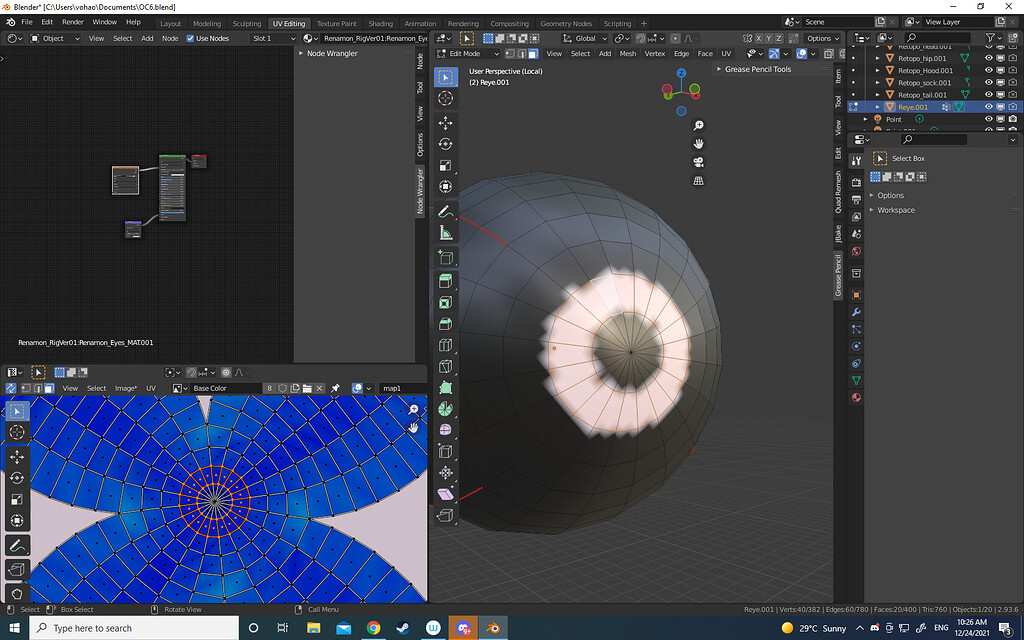Expand the Workspace panel
The height and width of the screenshot is (640, 1024).
(895, 210)
